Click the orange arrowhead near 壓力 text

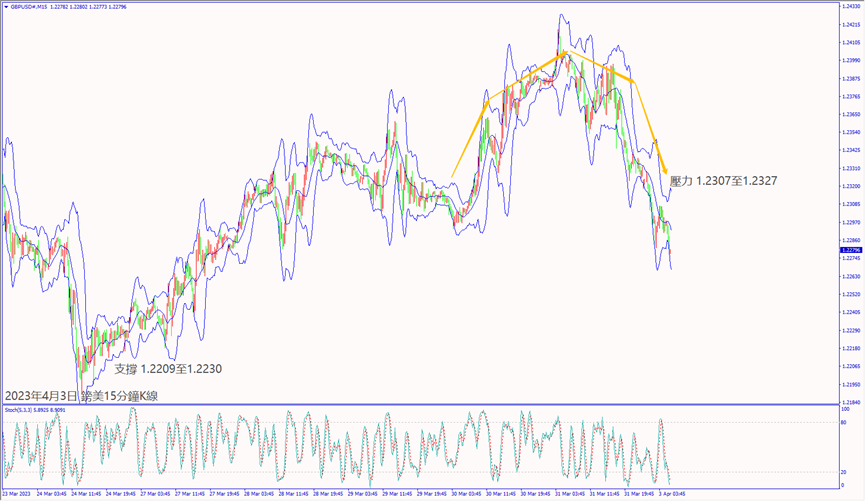click(664, 171)
